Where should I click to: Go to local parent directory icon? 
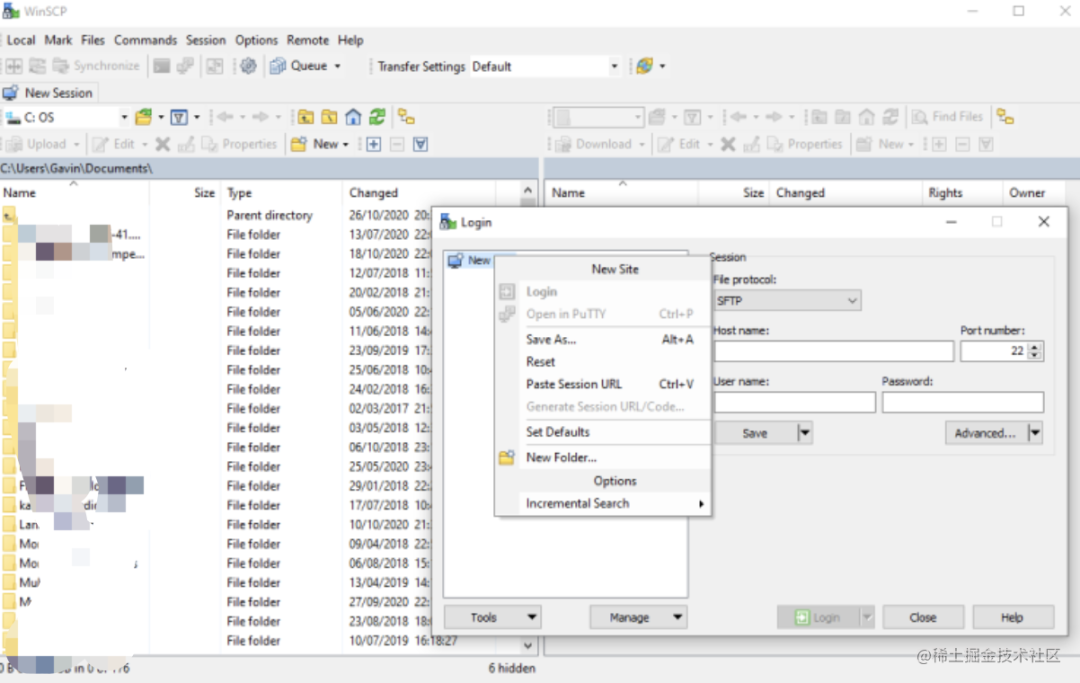pyautogui.click(x=306, y=117)
